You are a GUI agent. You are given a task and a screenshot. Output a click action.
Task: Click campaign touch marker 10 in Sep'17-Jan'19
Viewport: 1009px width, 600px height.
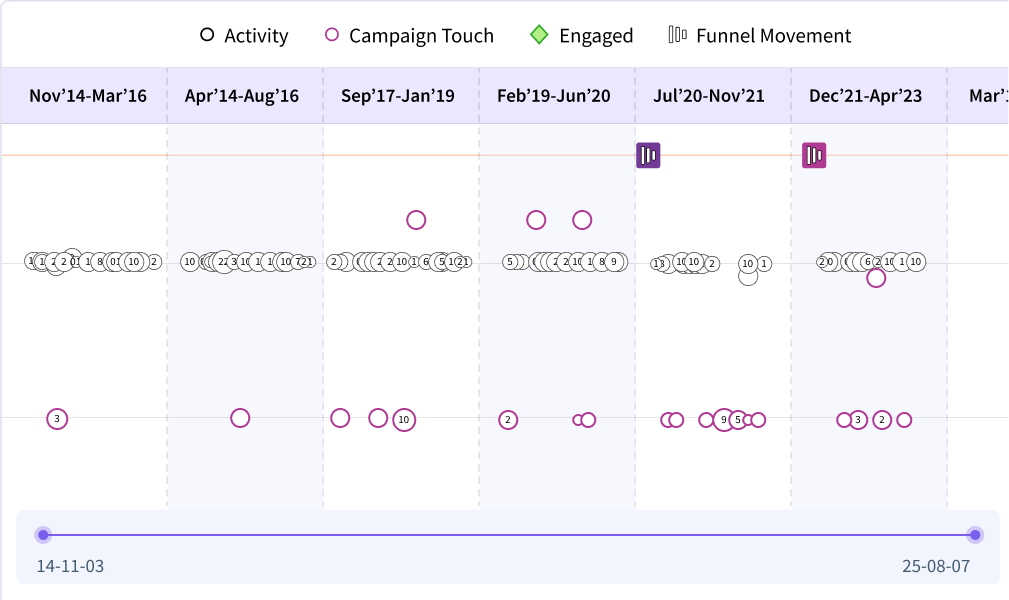[x=404, y=420]
